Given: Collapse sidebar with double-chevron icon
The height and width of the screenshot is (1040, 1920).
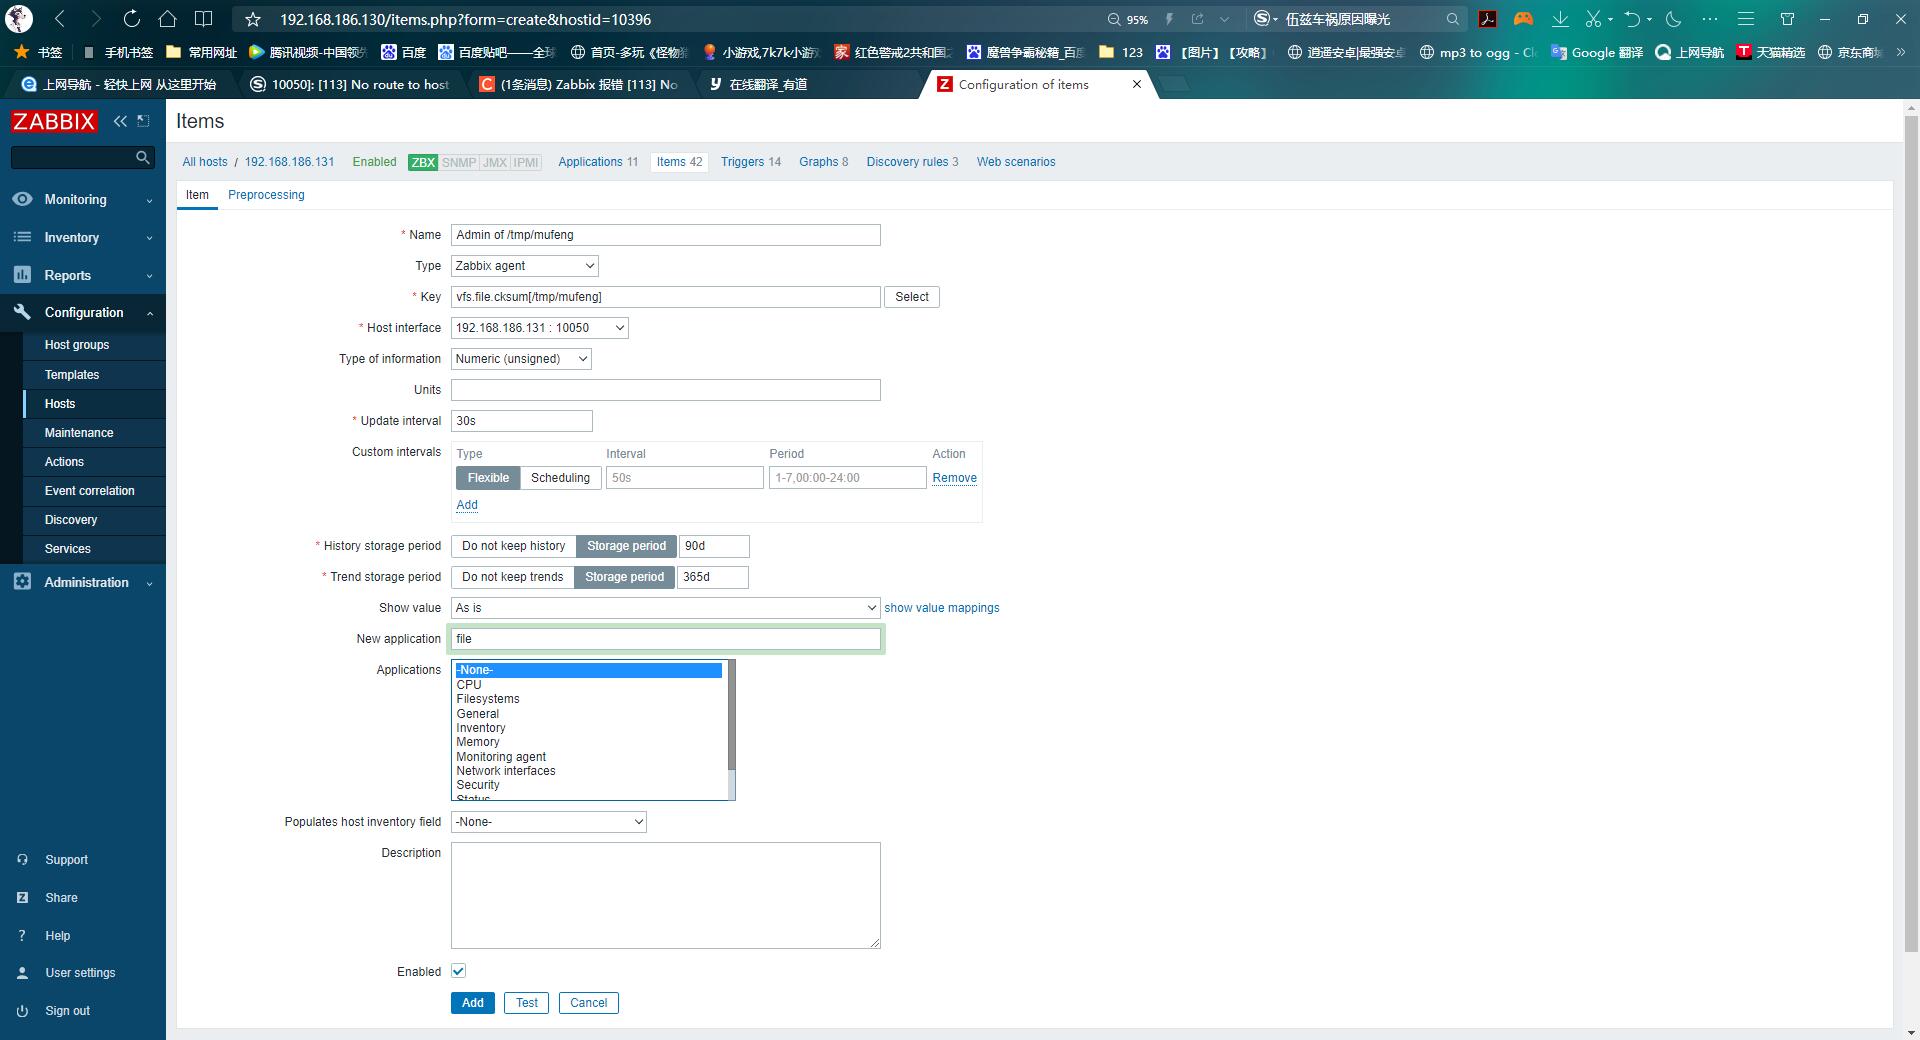Looking at the screenshot, I should pyautogui.click(x=120, y=121).
